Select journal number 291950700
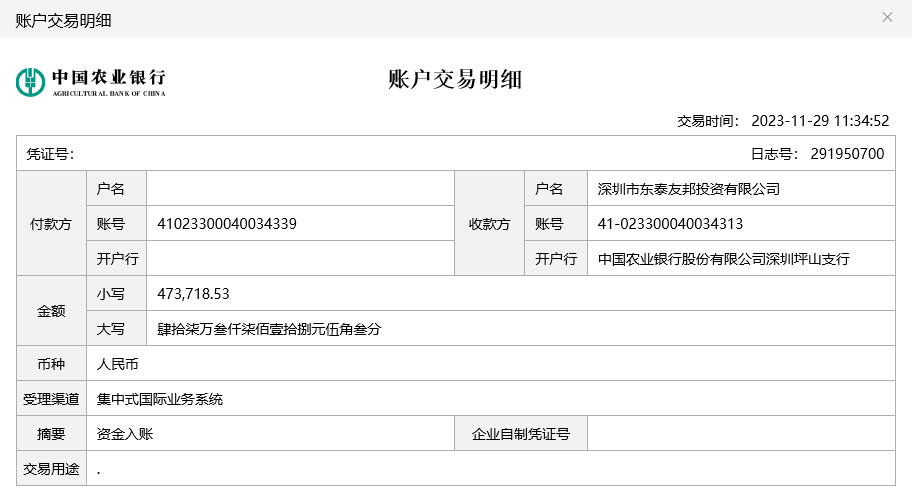The width and height of the screenshot is (912, 494). [x=847, y=154]
